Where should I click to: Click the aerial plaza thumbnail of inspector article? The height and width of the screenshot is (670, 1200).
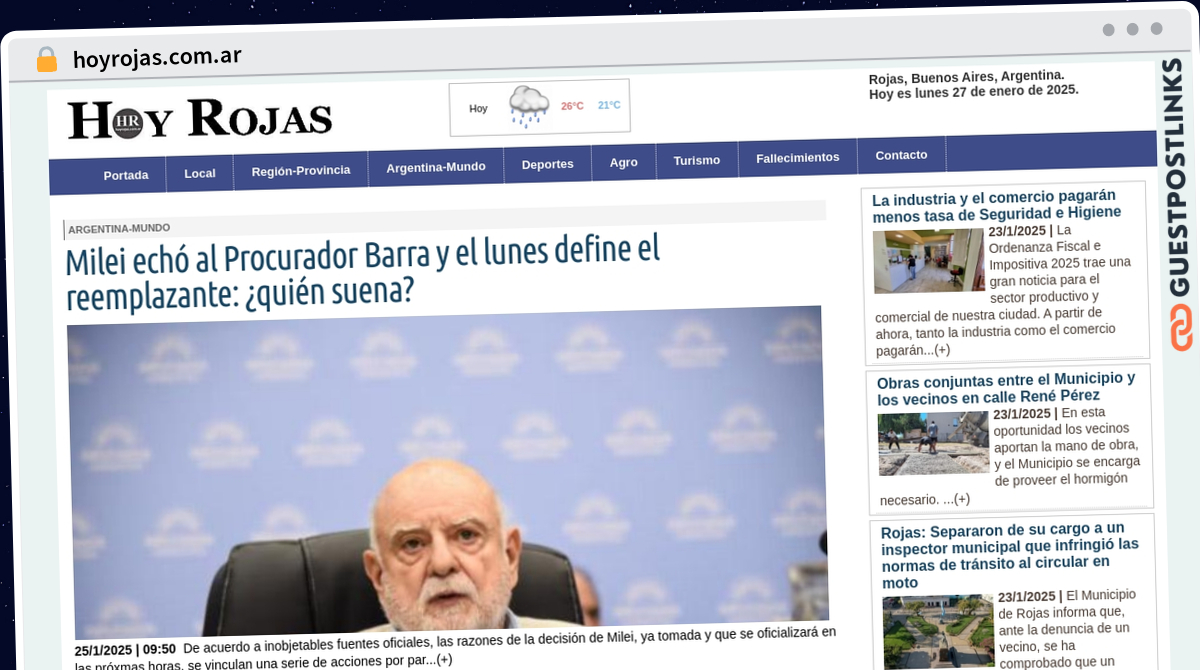coord(938,632)
